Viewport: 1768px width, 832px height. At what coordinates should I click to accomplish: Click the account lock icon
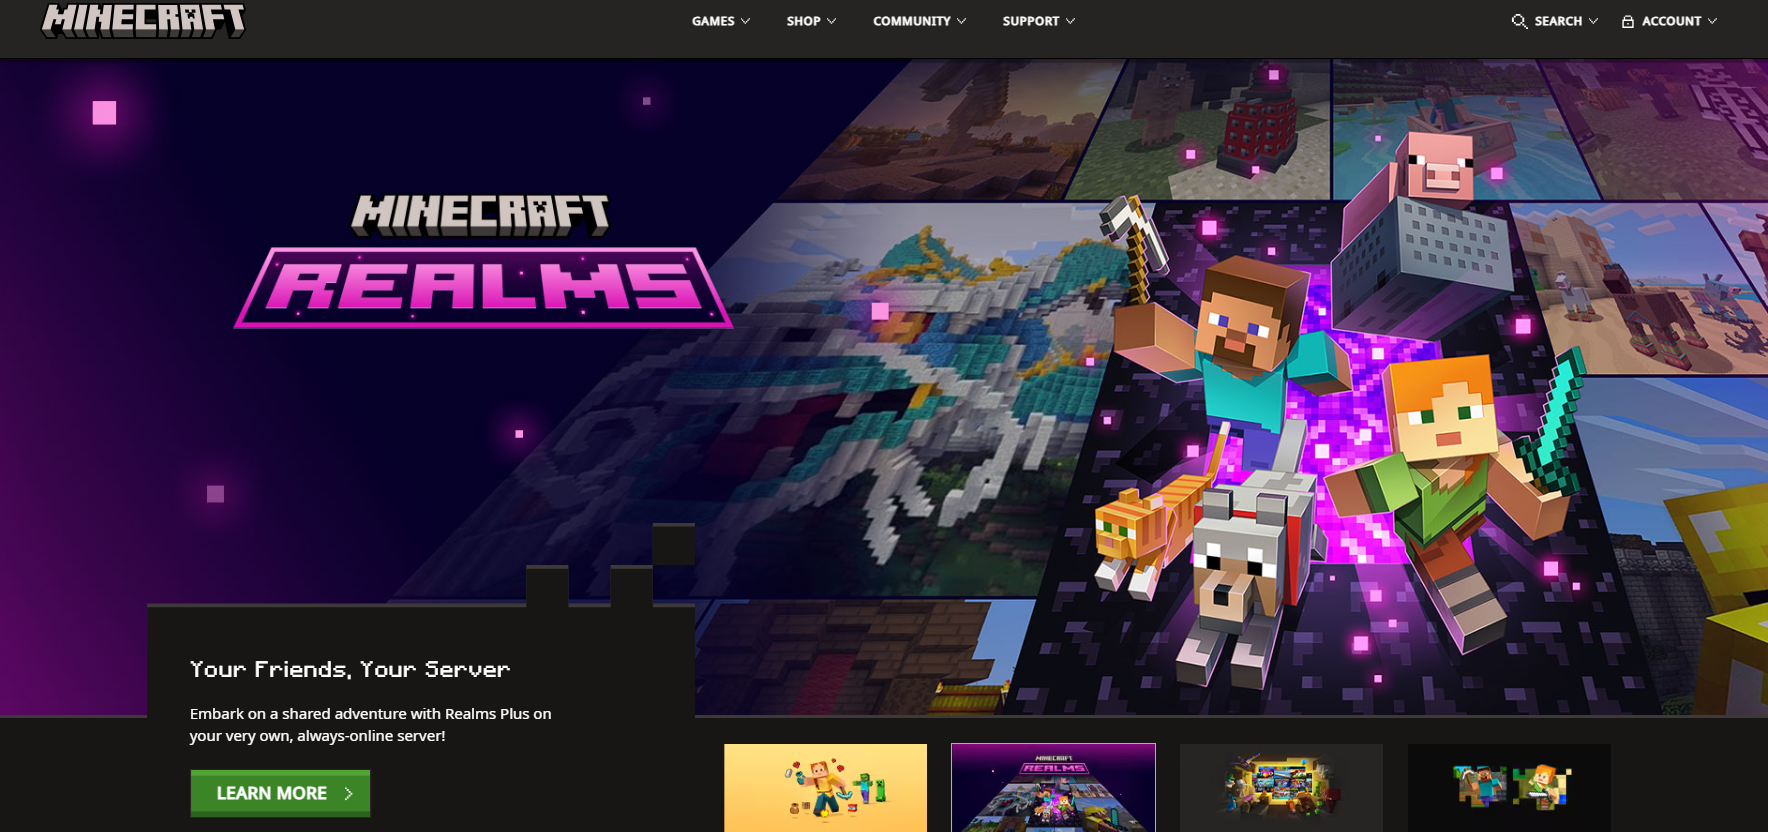[x=1628, y=21]
